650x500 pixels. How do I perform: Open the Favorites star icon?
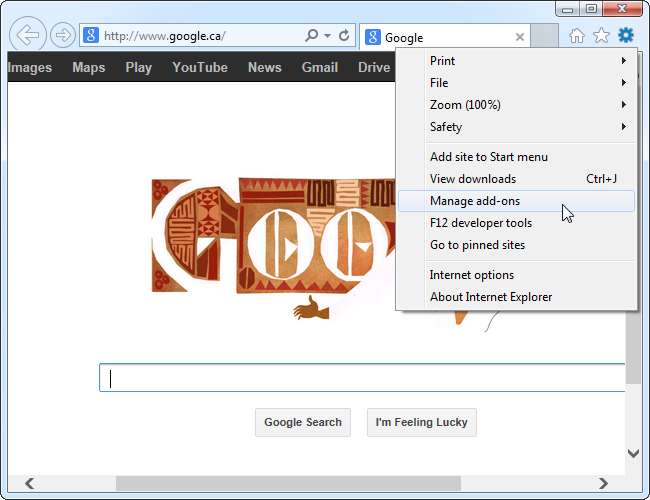[x=601, y=36]
